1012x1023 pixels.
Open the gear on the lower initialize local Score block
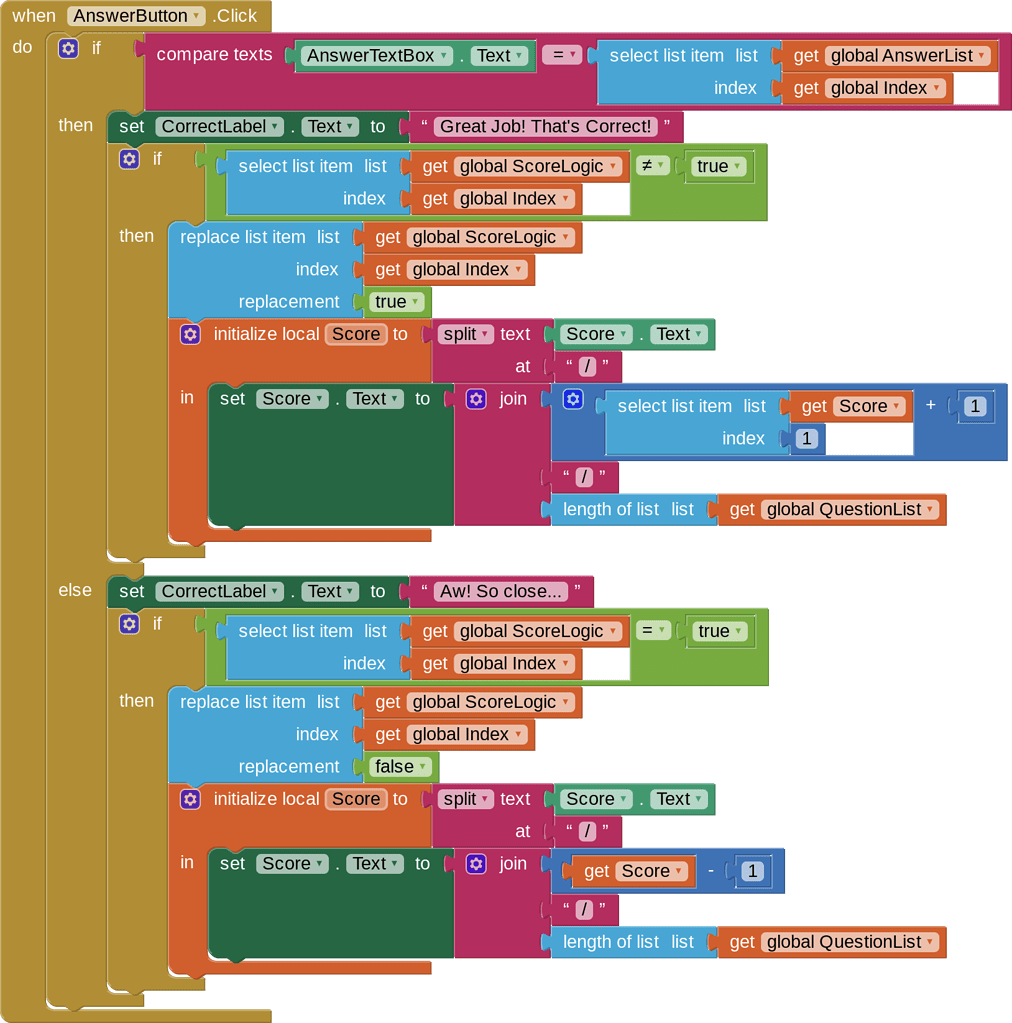point(190,799)
